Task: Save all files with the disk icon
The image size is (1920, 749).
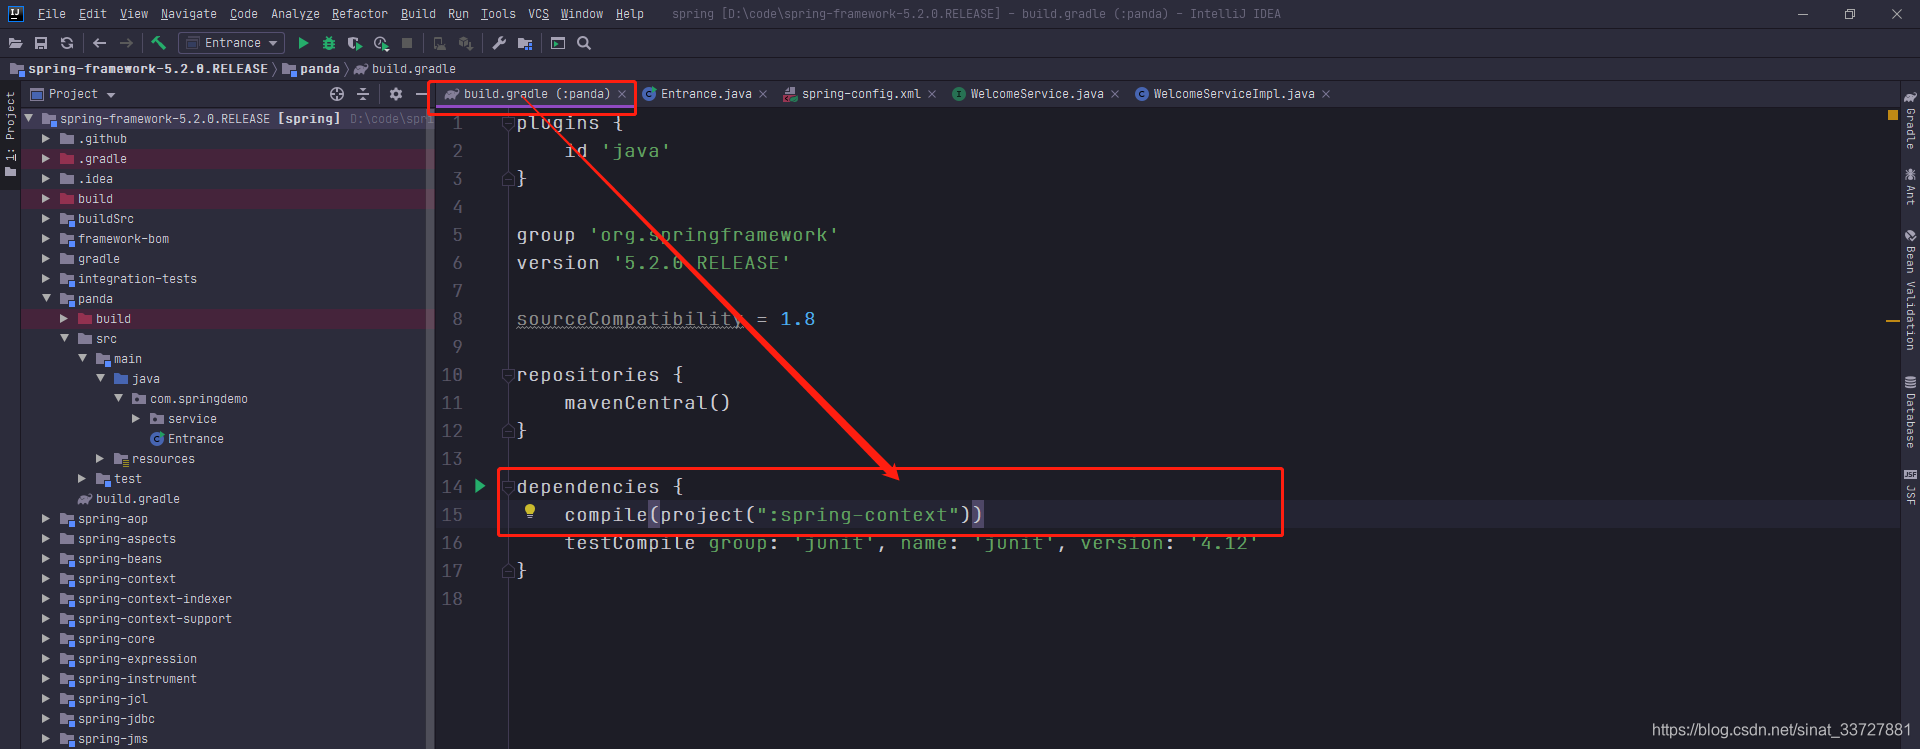Action: [x=41, y=43]
